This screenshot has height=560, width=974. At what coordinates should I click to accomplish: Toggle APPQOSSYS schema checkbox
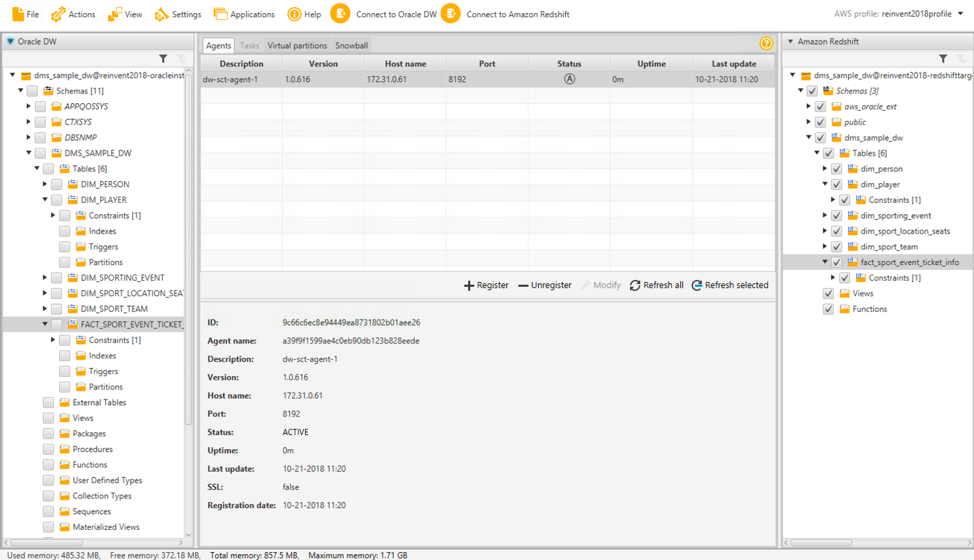(40, 106)
